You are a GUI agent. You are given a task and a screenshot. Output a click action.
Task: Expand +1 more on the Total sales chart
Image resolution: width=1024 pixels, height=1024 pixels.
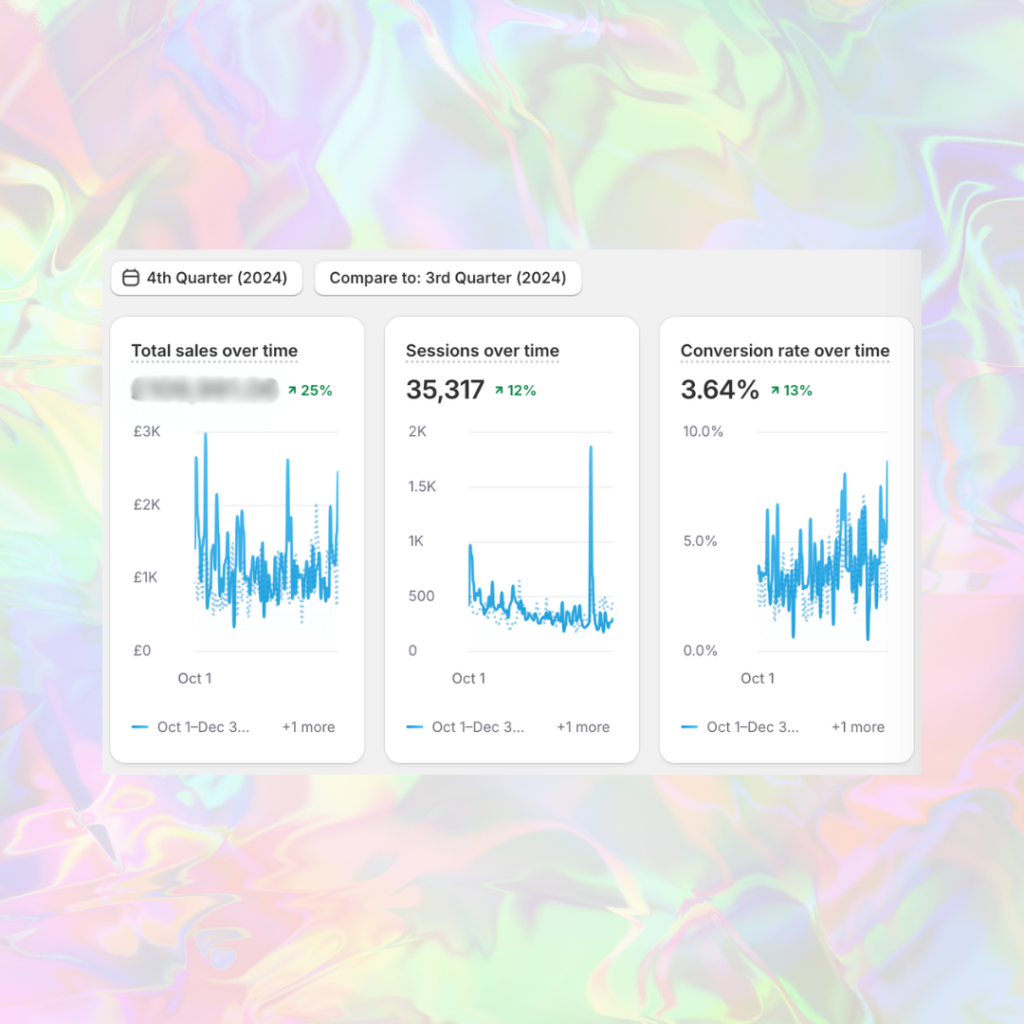pyautogui.click(x=307, y=727)
